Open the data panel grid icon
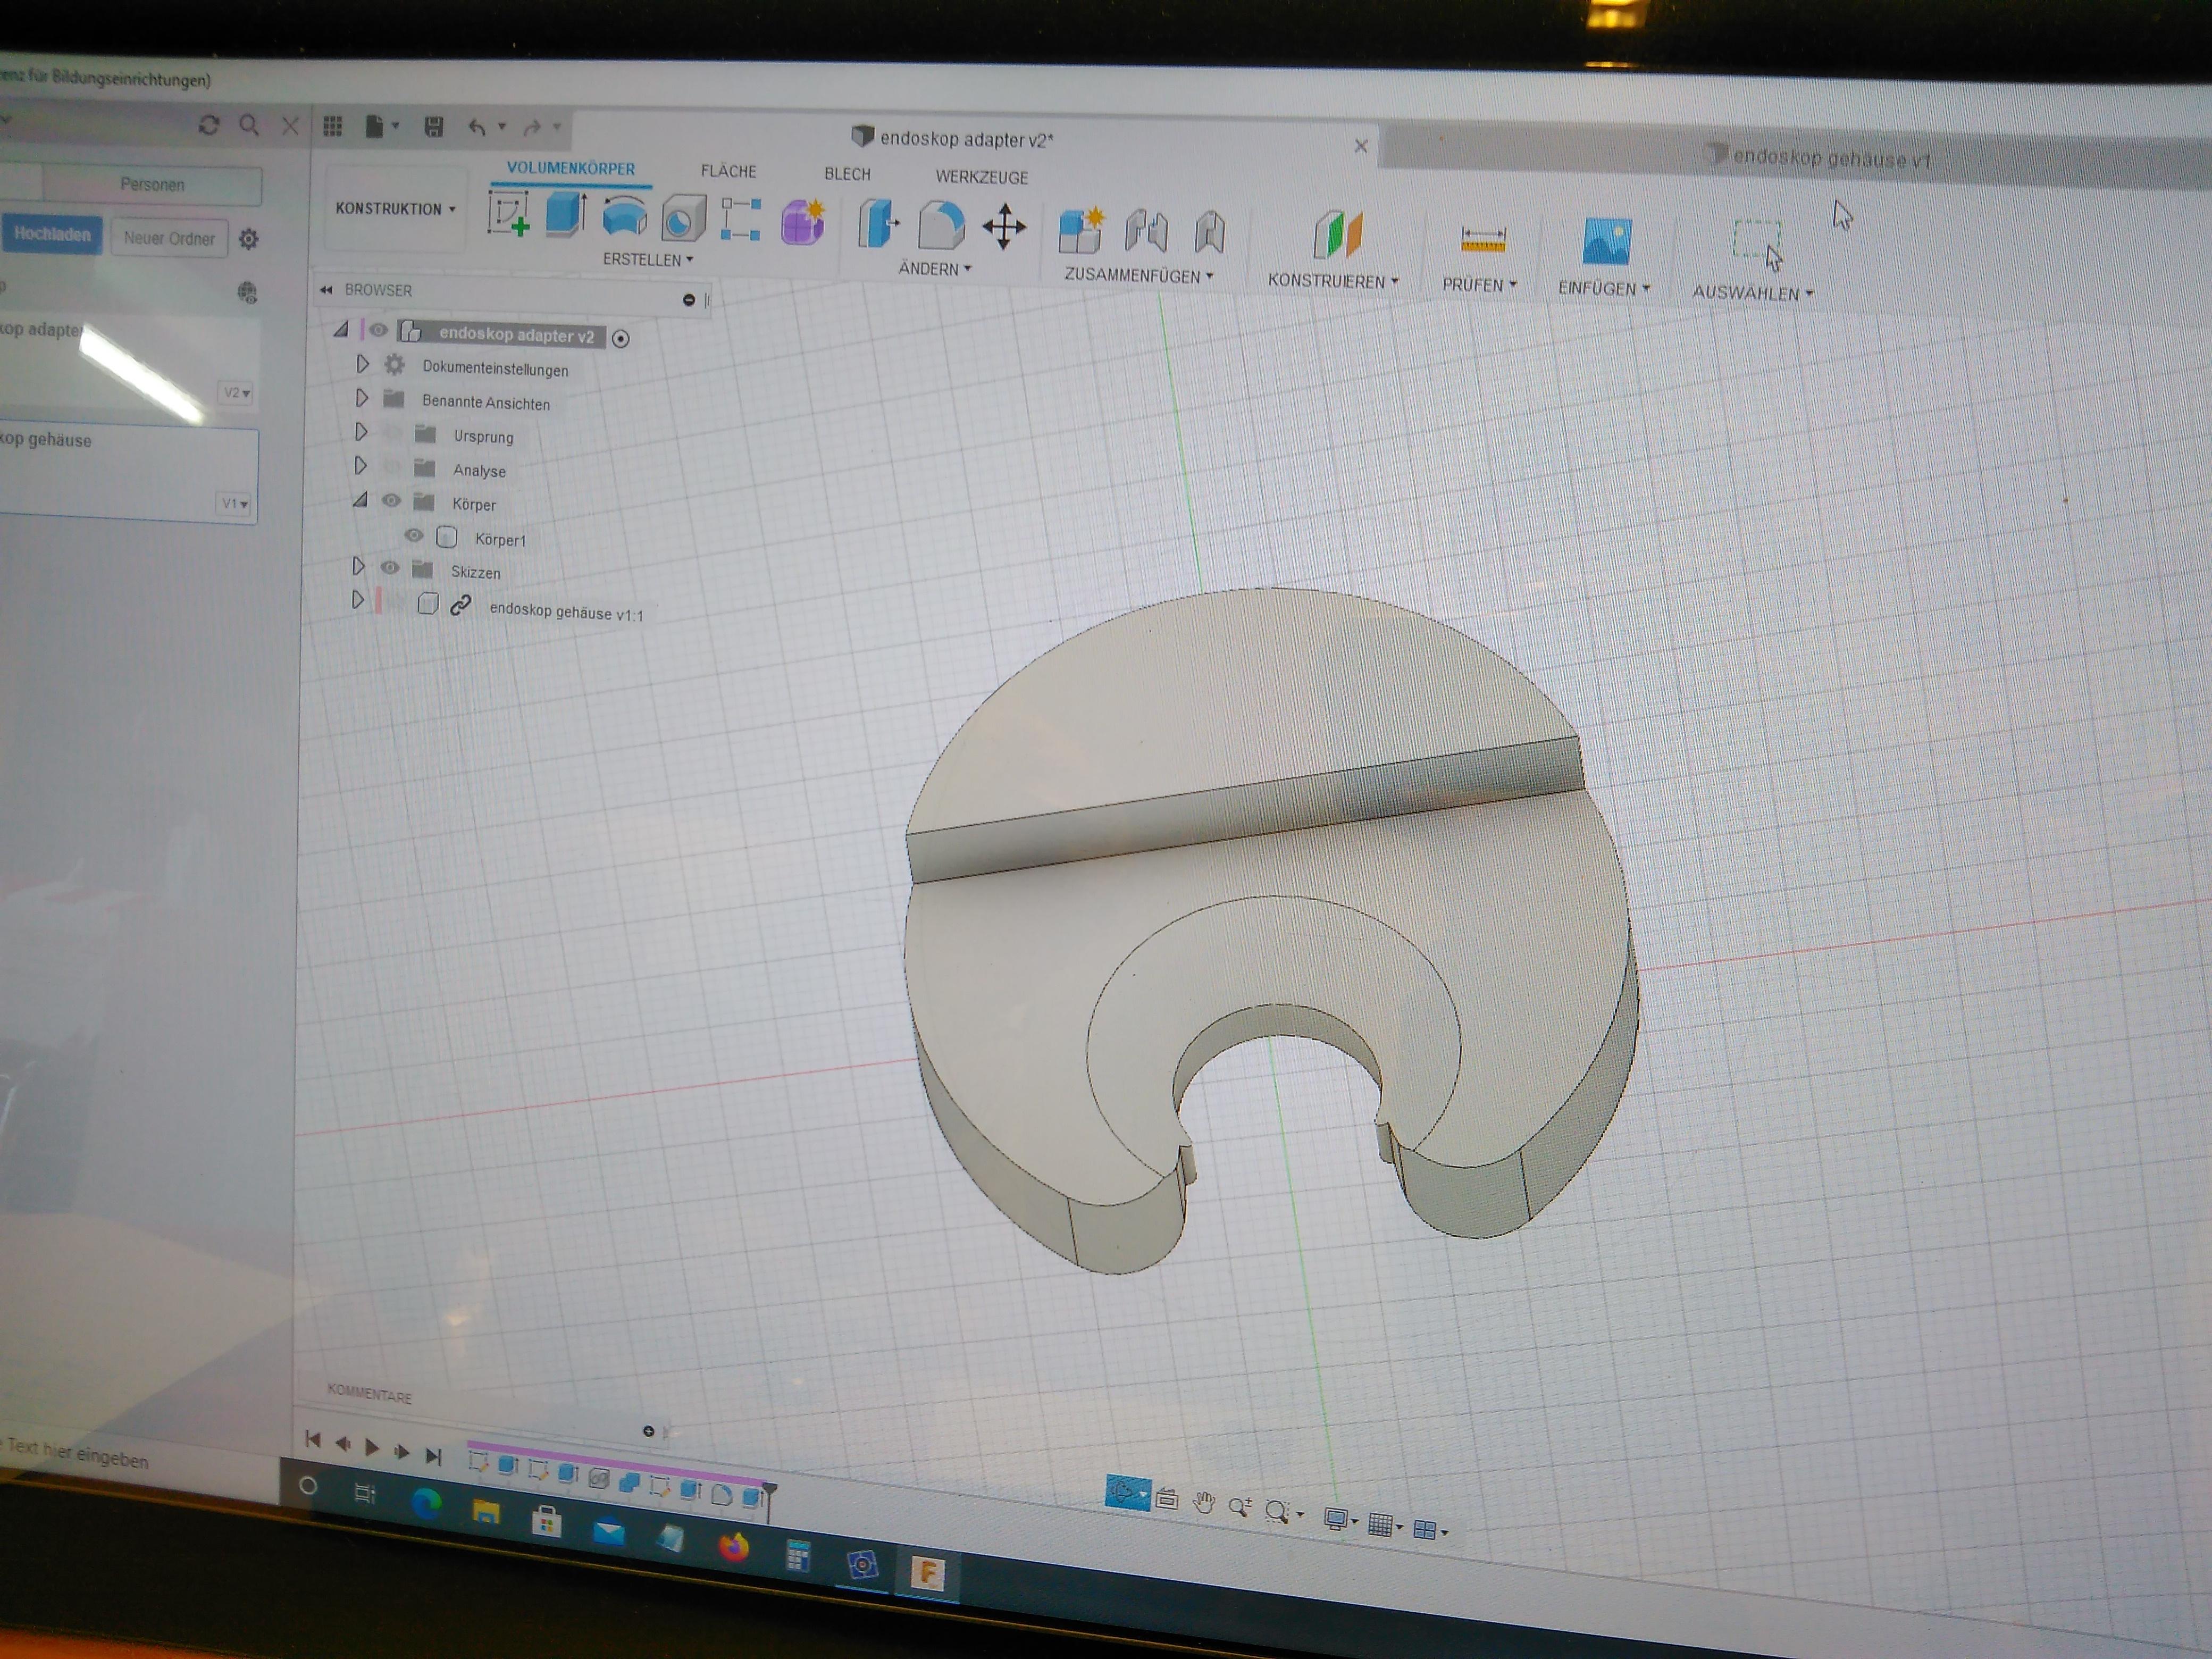 pyautogui.click(x=333, y=125)
